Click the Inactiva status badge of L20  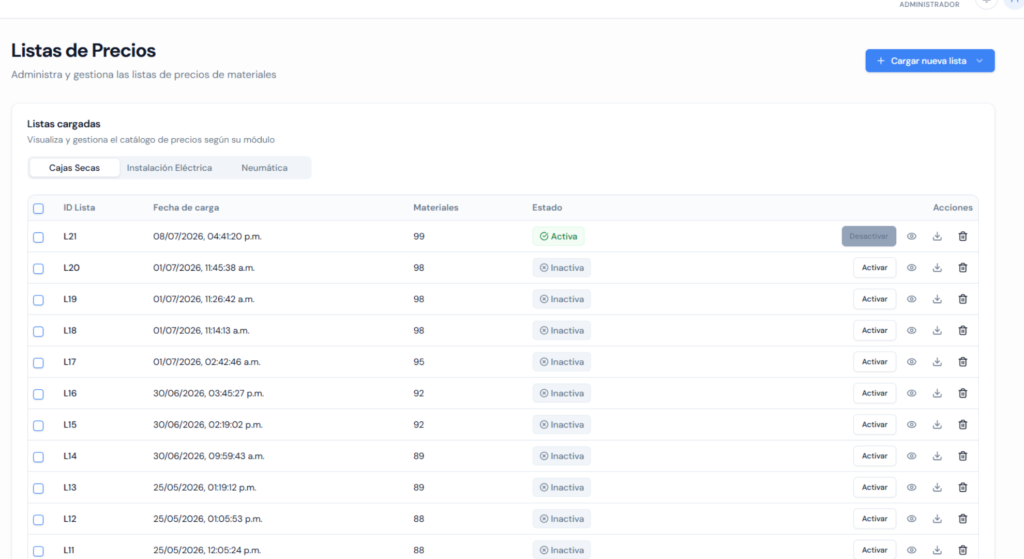click(562, 268)
